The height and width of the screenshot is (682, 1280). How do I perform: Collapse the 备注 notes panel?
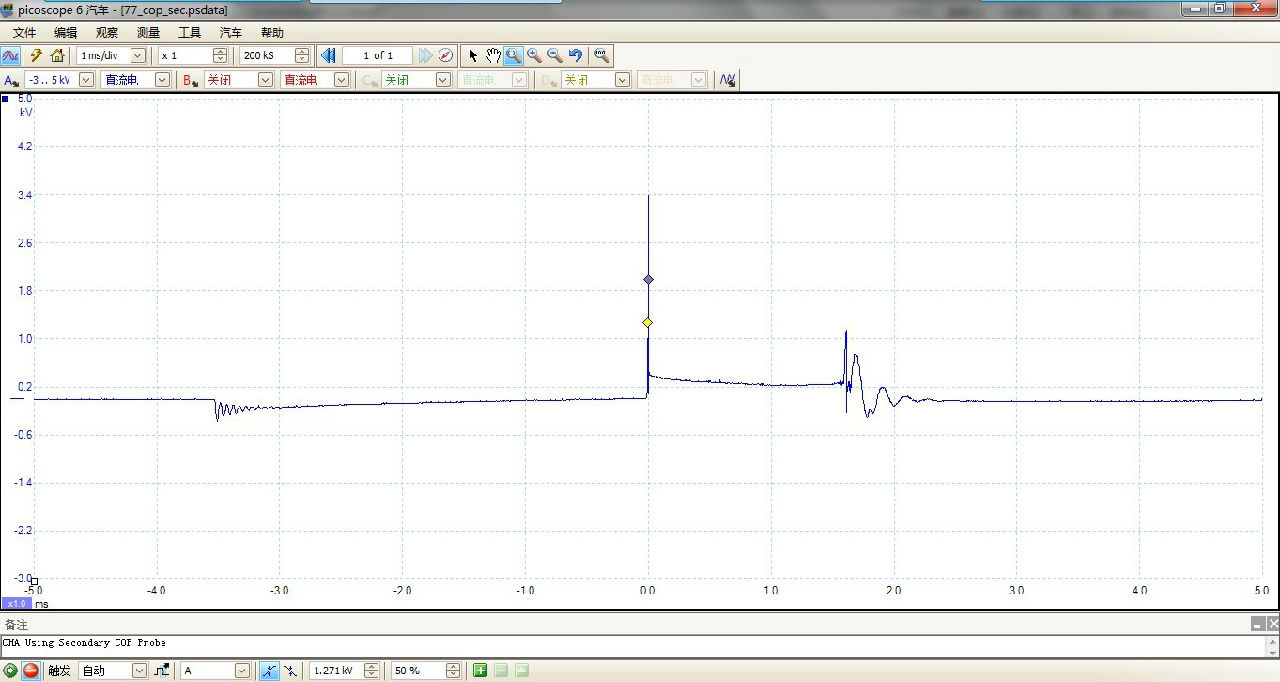(1257, 624)
